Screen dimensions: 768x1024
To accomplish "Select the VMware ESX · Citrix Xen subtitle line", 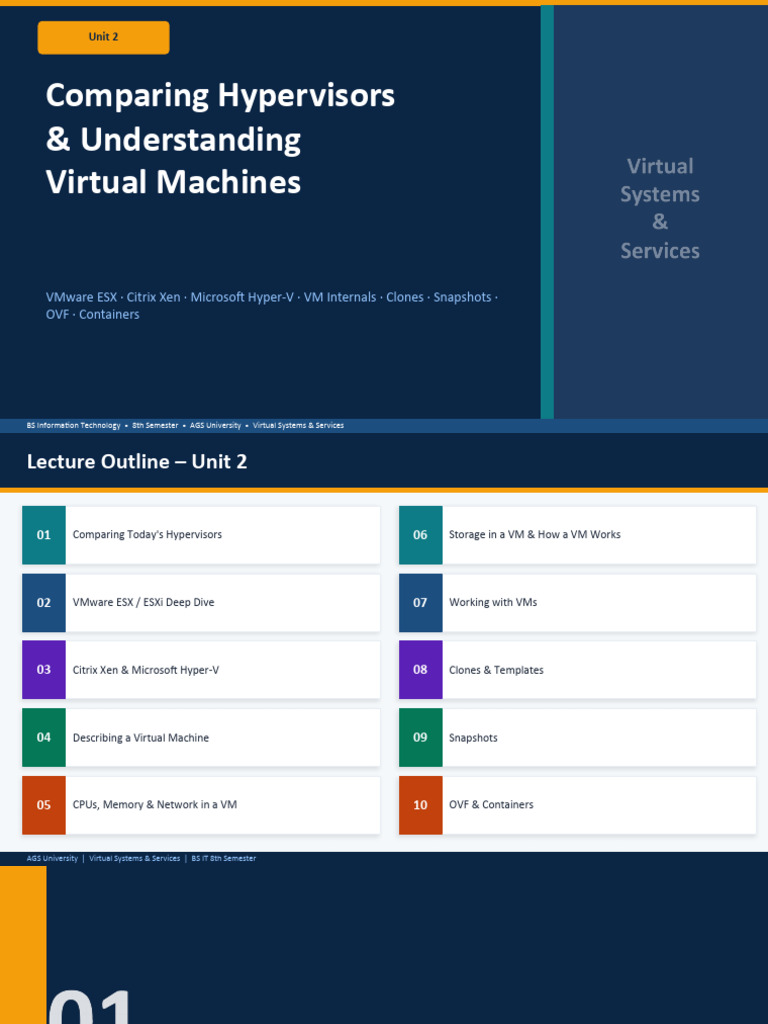I will click(272, 306).
